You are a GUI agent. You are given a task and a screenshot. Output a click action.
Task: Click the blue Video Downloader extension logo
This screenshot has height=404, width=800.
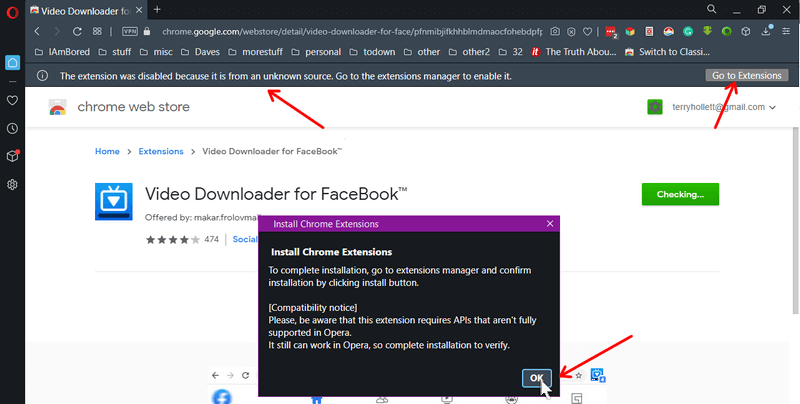[114, 201]
